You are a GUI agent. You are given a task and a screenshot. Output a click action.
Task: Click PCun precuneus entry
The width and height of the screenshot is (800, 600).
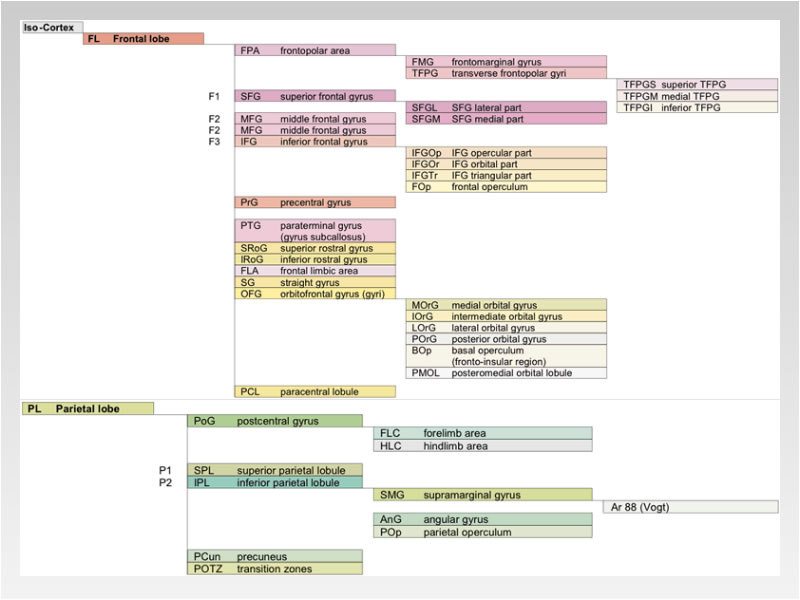click(275, 556)
